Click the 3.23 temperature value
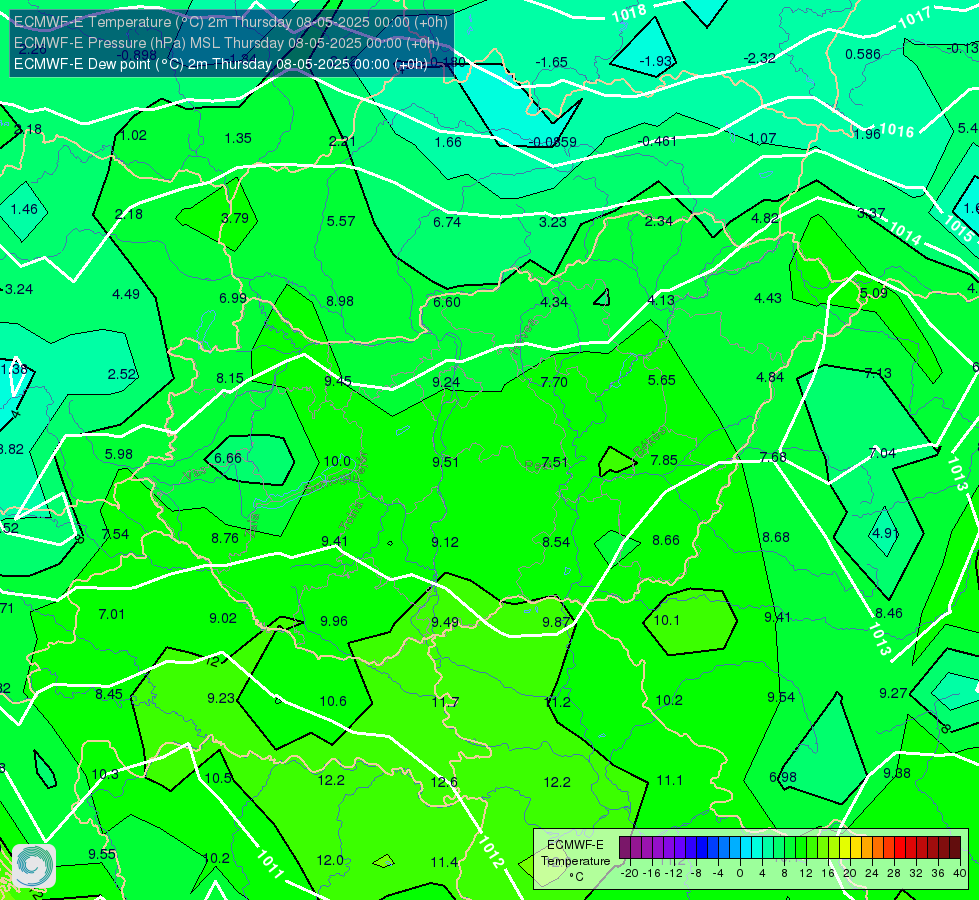The height and width of the screenshot is (900, 979). coord(553,222)
